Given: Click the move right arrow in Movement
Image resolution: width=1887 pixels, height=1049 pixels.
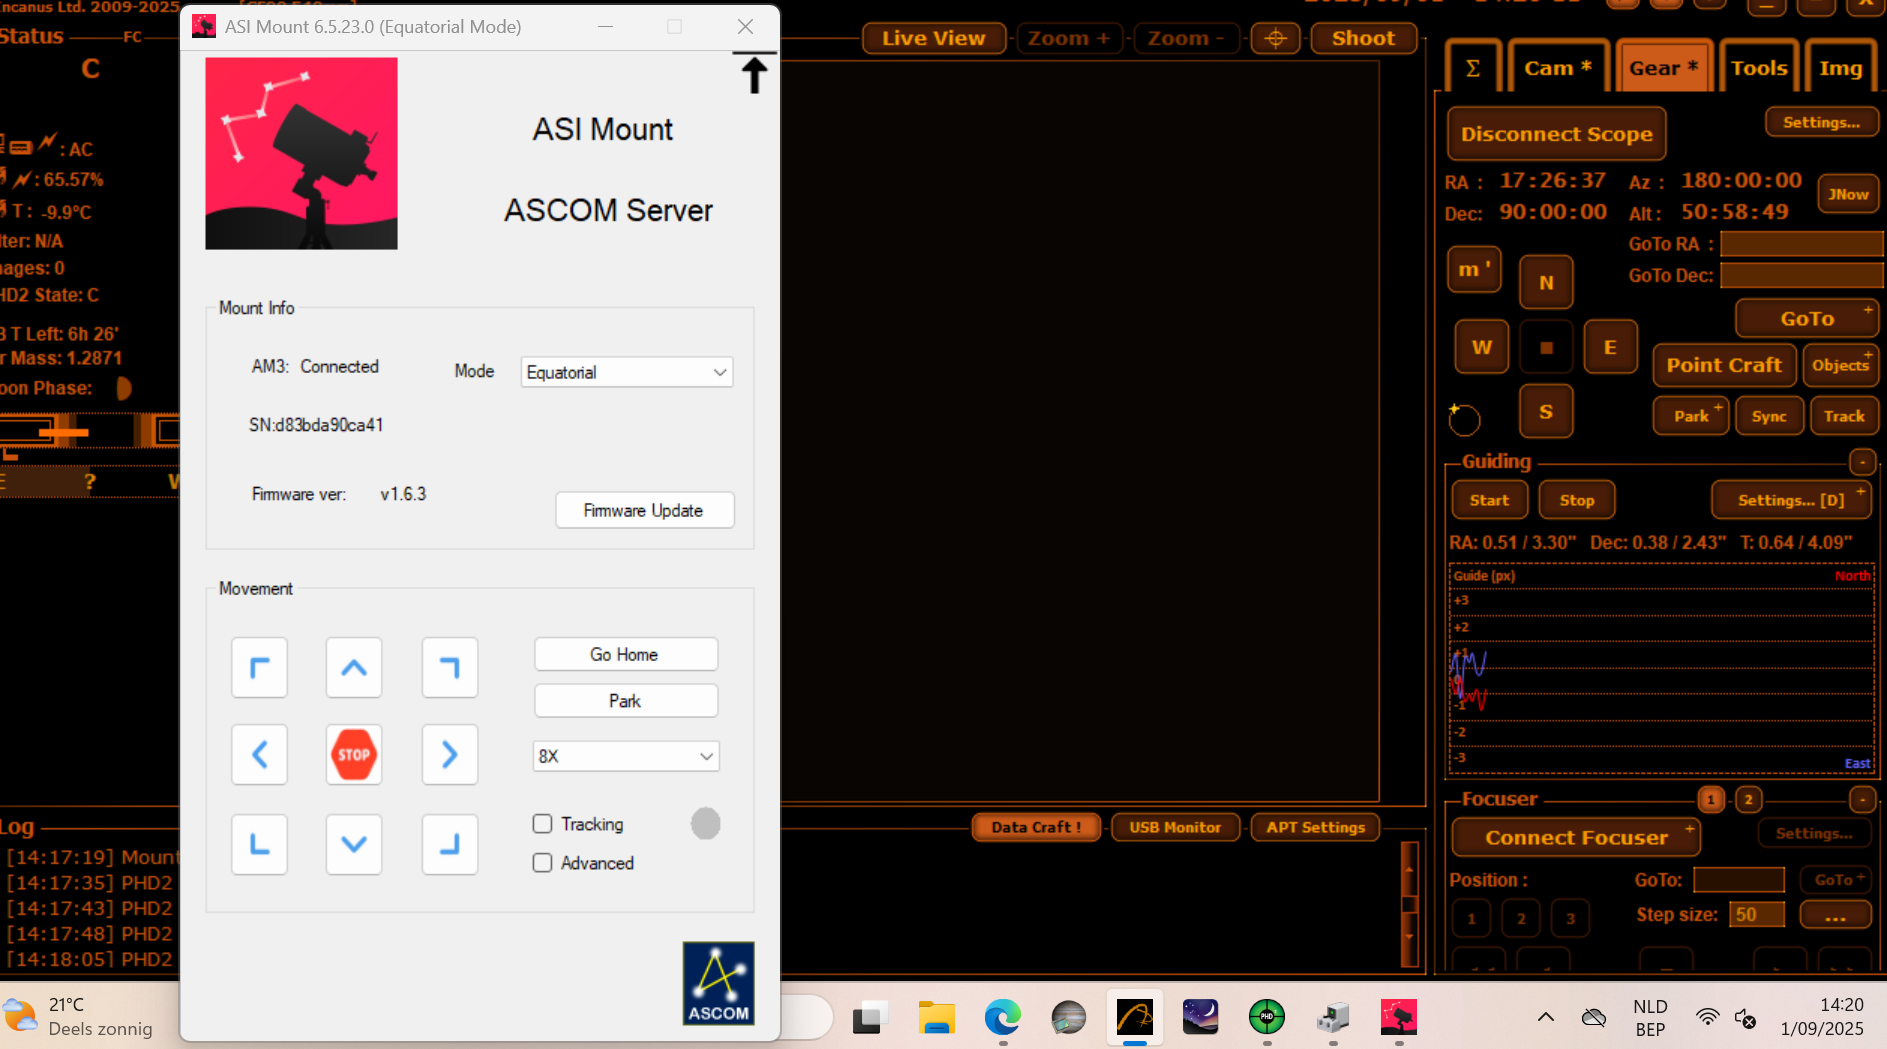Looking at the screenshot, I should [x=450, y=754].
